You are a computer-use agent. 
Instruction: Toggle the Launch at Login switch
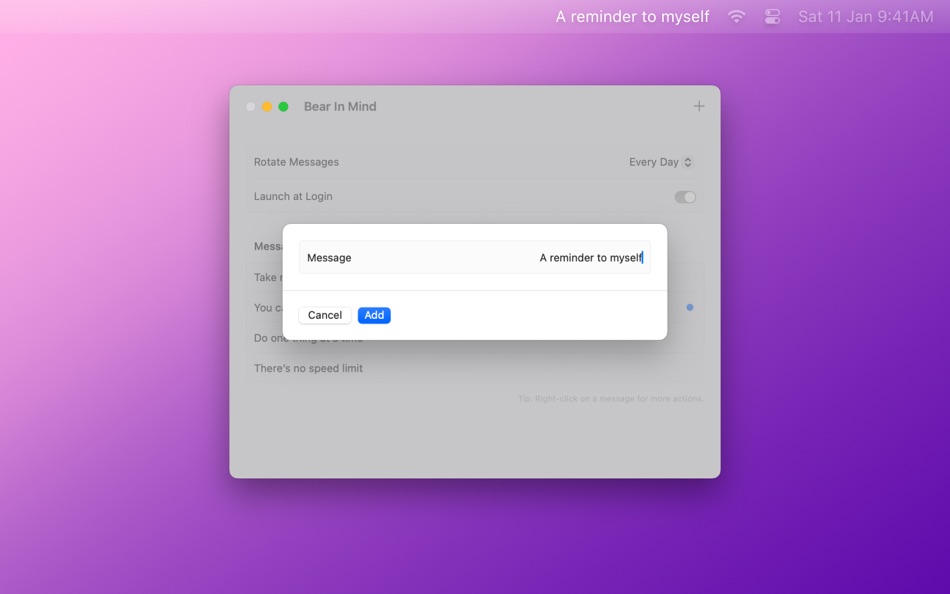coord(685,197)
